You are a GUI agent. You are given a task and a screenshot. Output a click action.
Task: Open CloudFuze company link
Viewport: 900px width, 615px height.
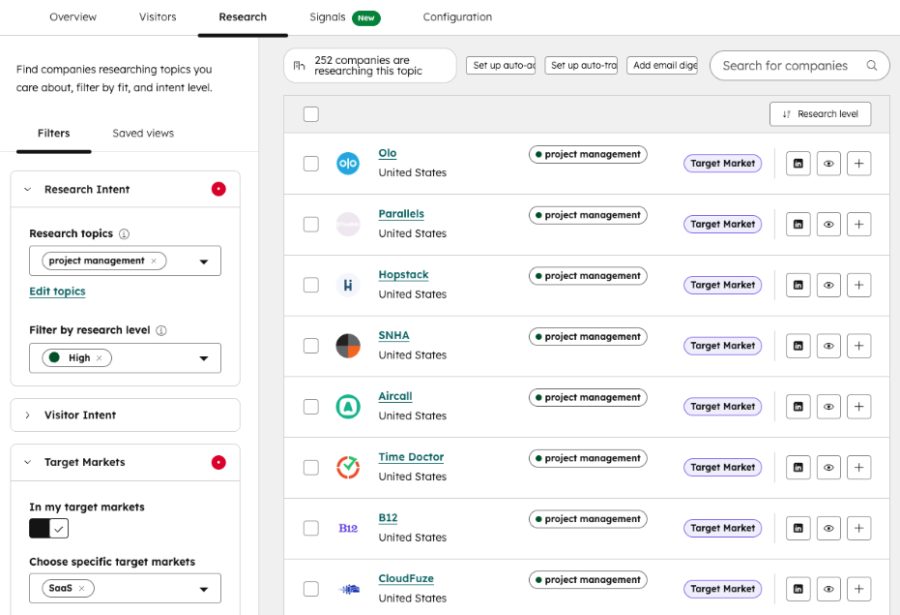(406, 578)
